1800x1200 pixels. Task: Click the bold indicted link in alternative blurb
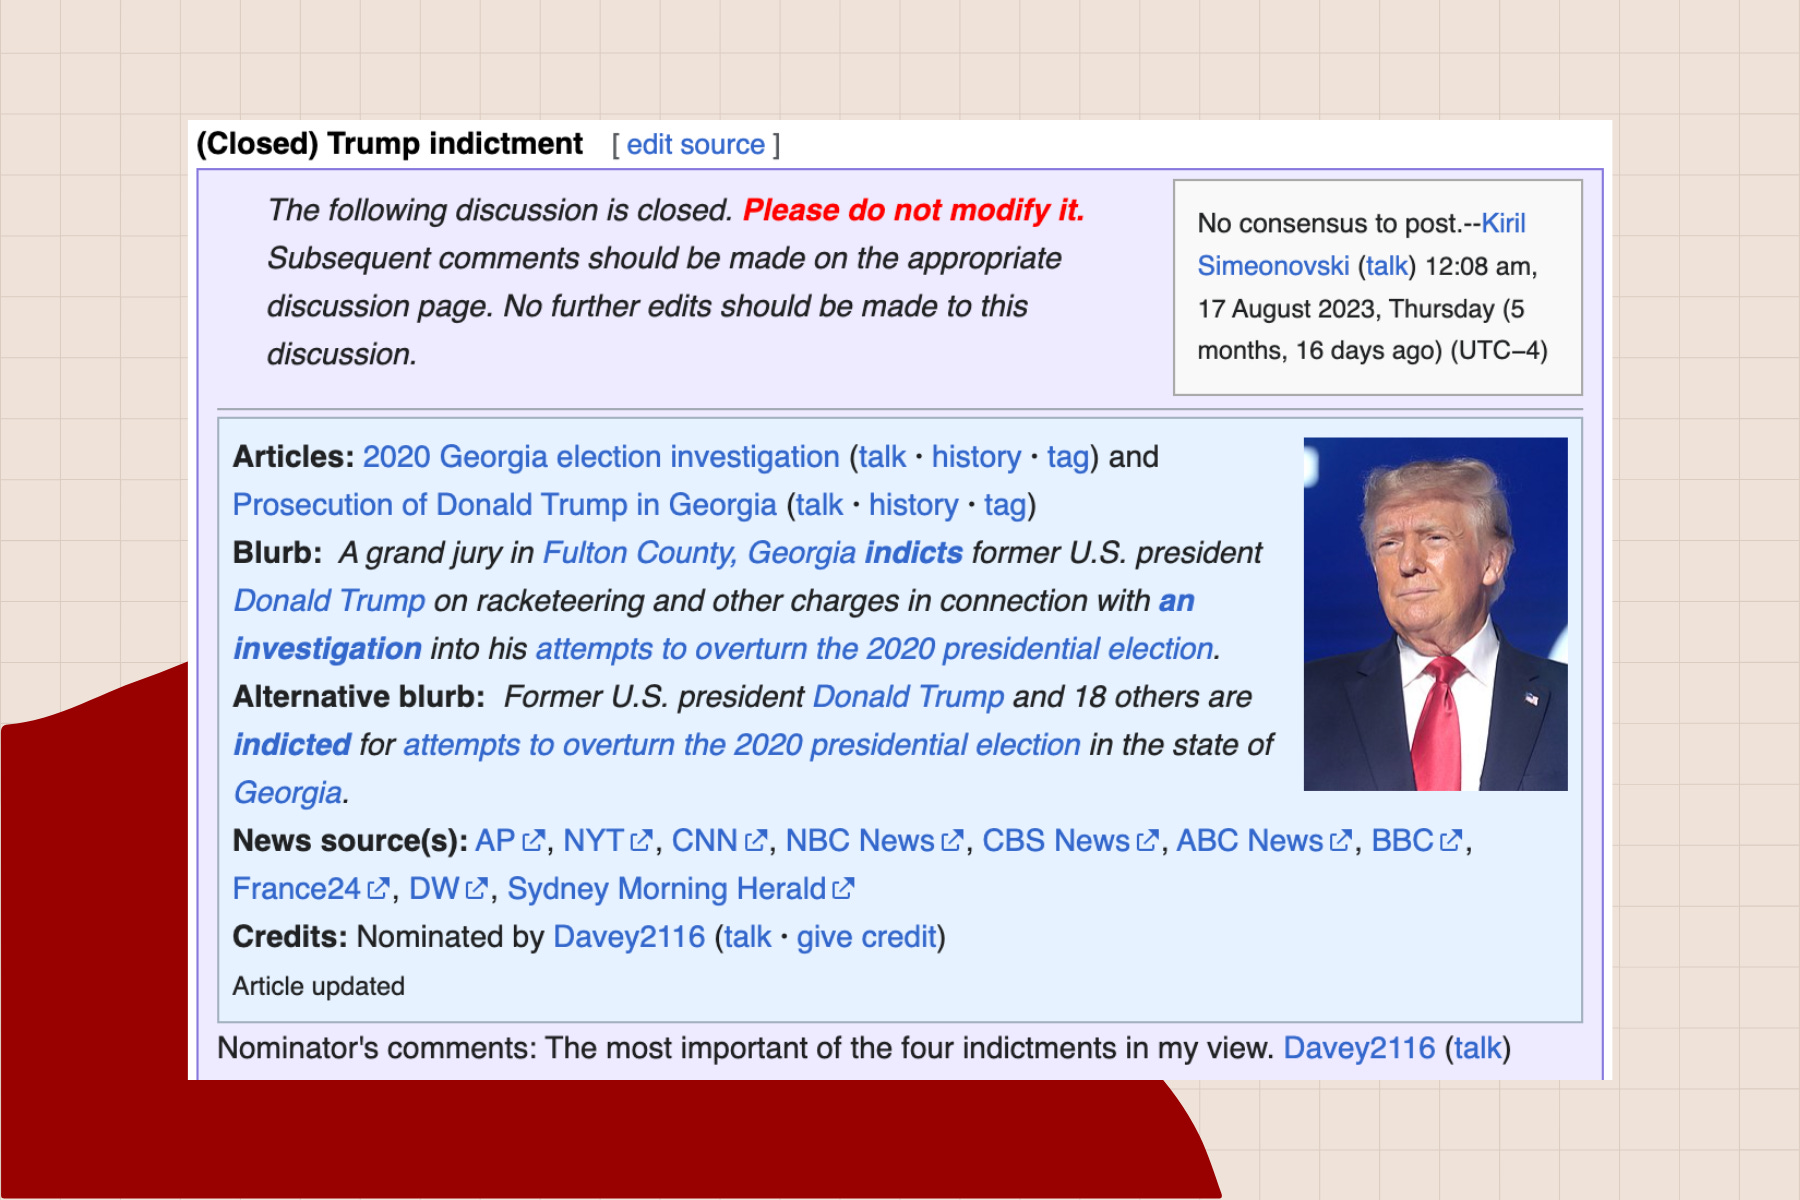click(292, 745)
